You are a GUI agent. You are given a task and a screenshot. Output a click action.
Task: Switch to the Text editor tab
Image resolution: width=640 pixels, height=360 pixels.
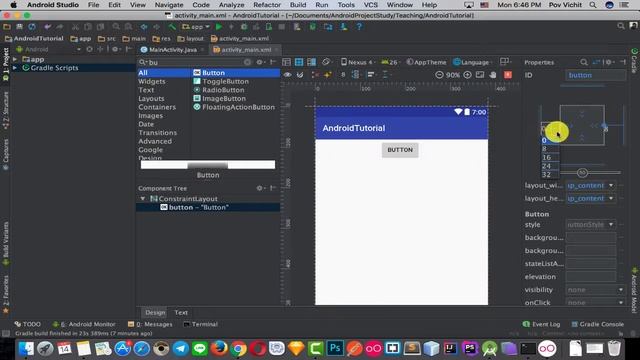point(181,313)
